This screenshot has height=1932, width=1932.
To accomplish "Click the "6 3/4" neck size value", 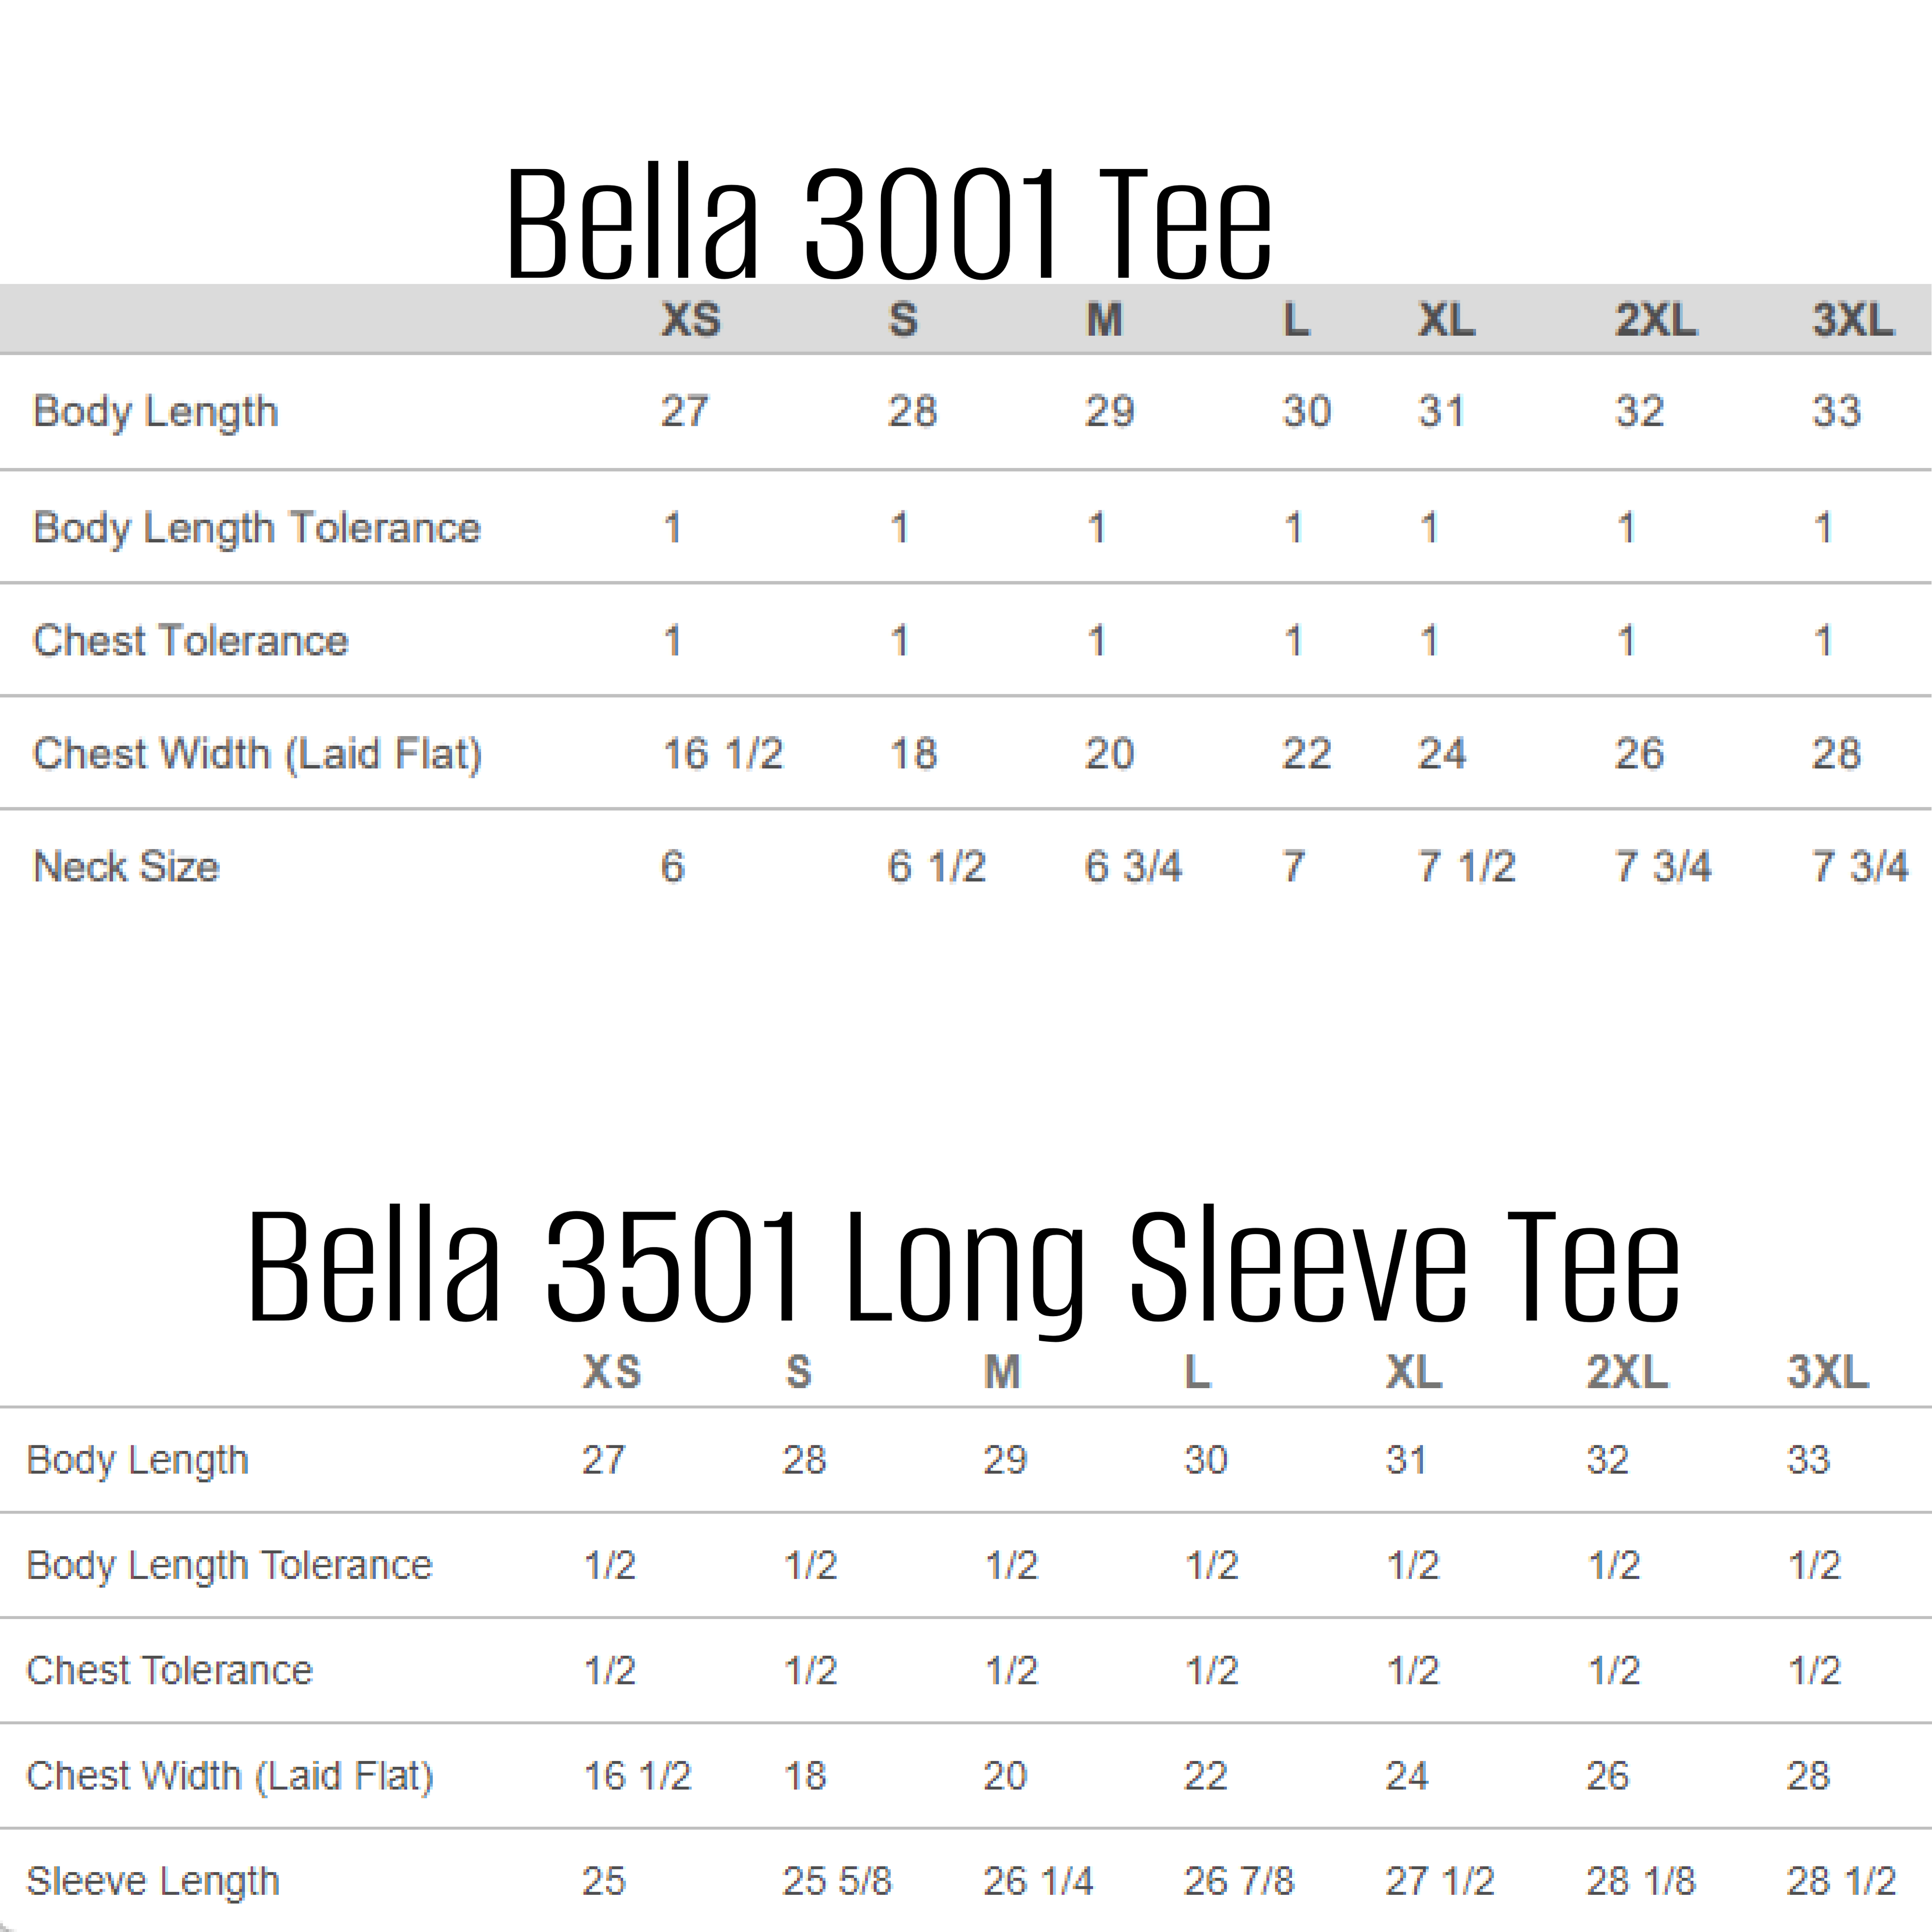I will point(1133,867).
